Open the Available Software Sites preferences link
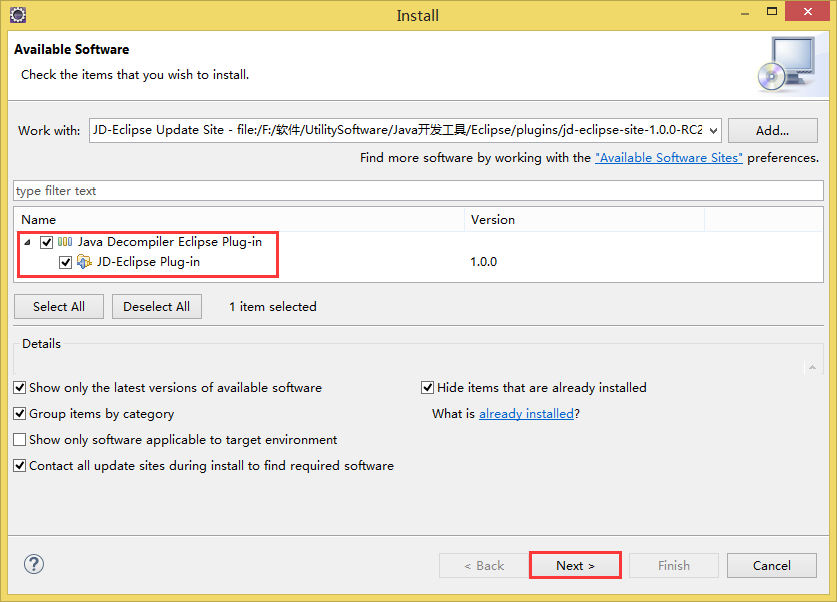This screenshot has width=837, height=602. [x=668, y=158]
